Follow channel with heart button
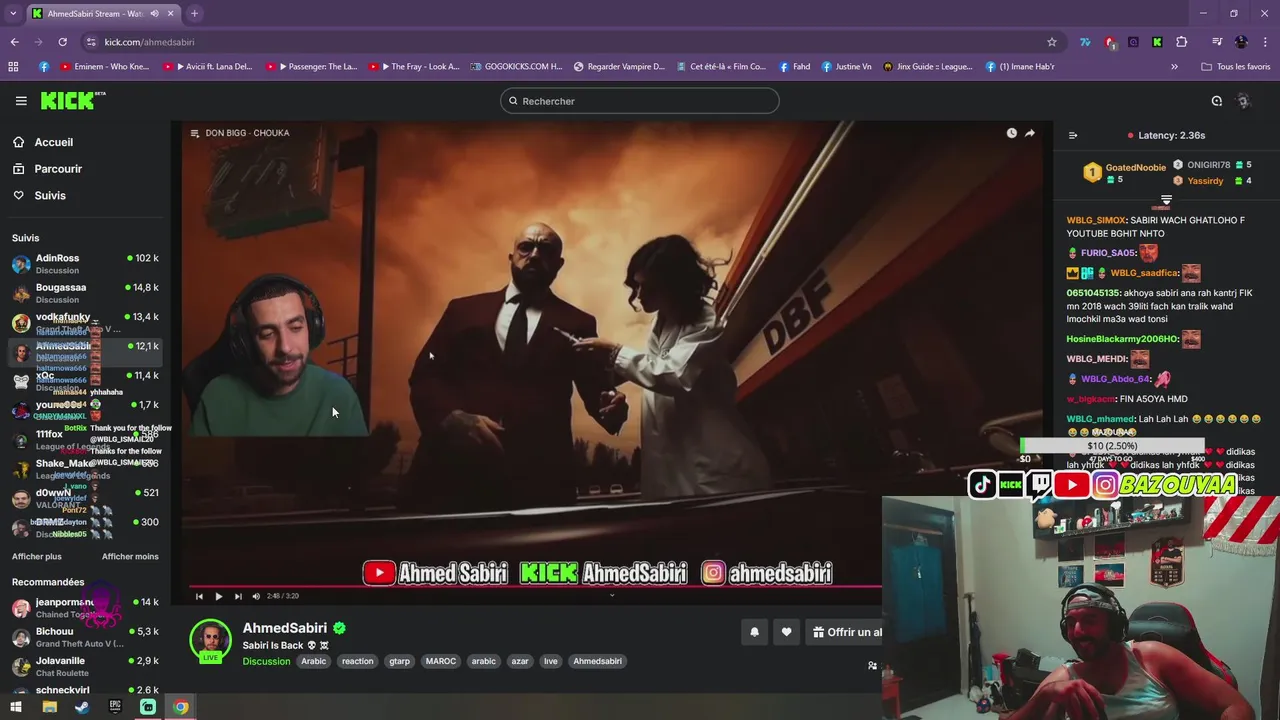Screen dimensions: 1280x720 point(786,632)
